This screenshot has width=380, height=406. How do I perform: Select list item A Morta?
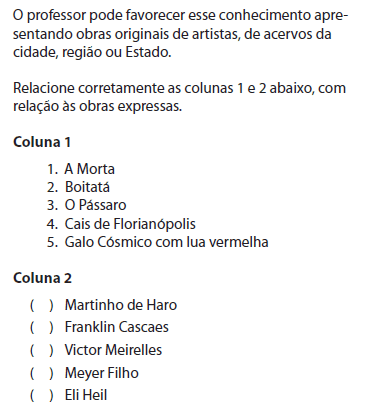point(81,169)
